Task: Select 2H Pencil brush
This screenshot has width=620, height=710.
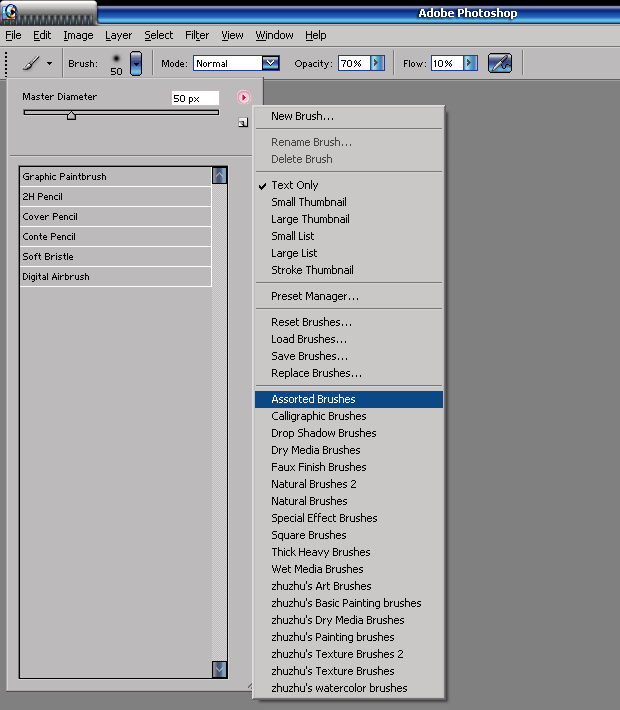Action: coord(115,197)
